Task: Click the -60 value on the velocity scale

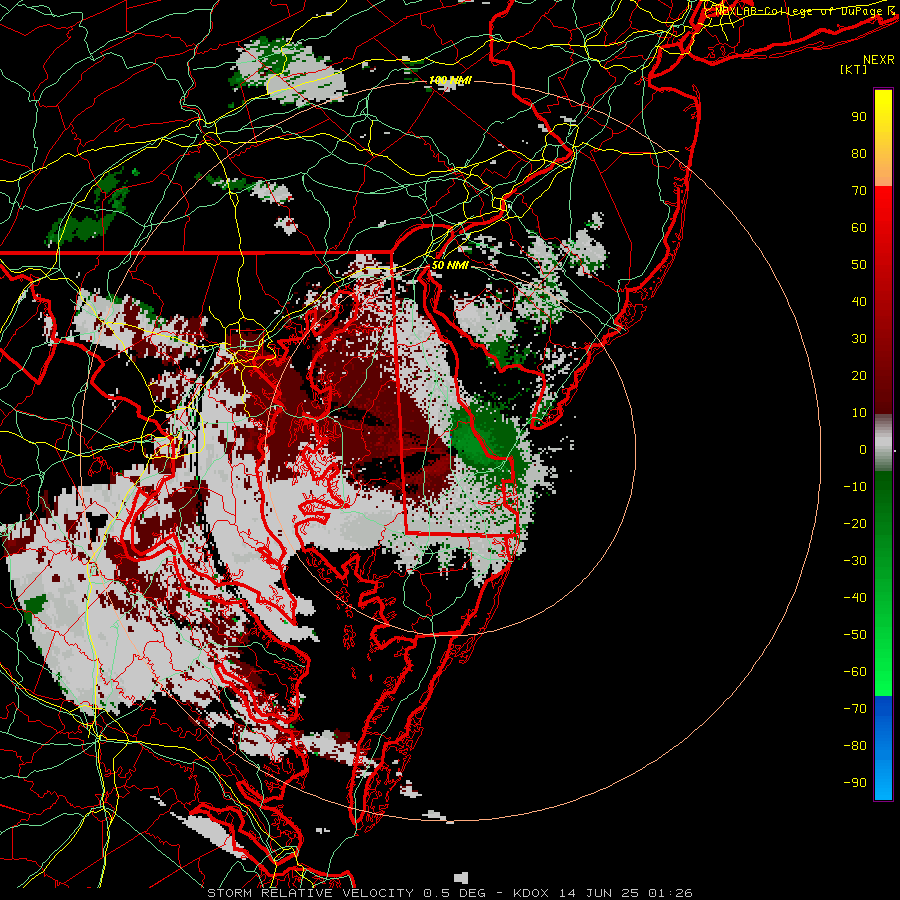Action: [x=855, y=672]
